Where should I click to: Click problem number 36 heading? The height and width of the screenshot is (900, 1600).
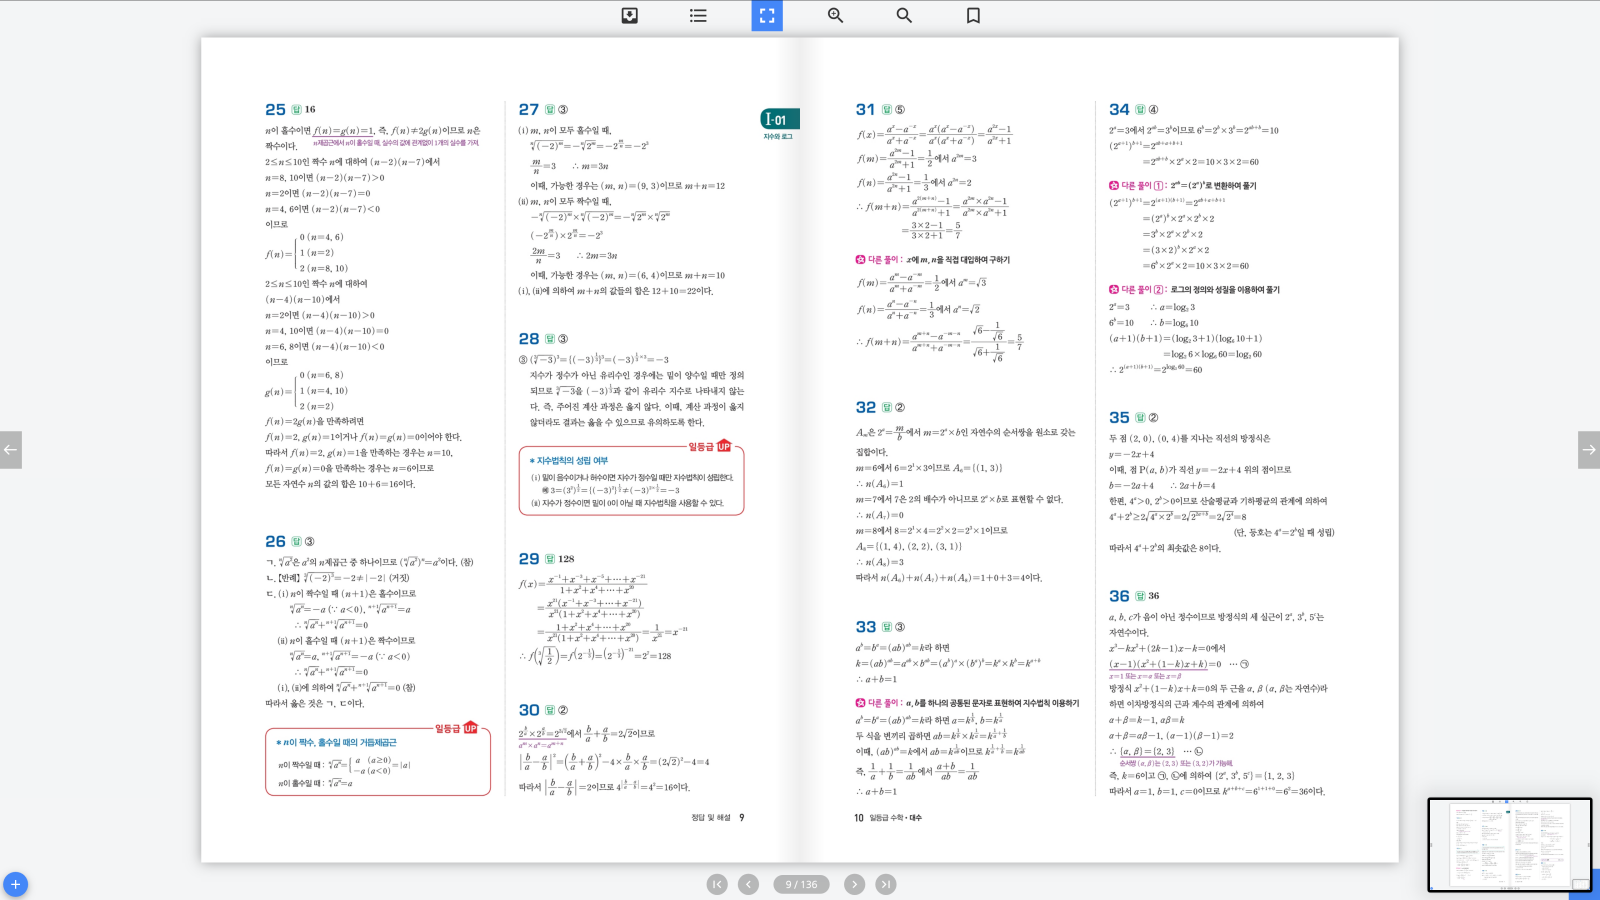(1119, 595)
